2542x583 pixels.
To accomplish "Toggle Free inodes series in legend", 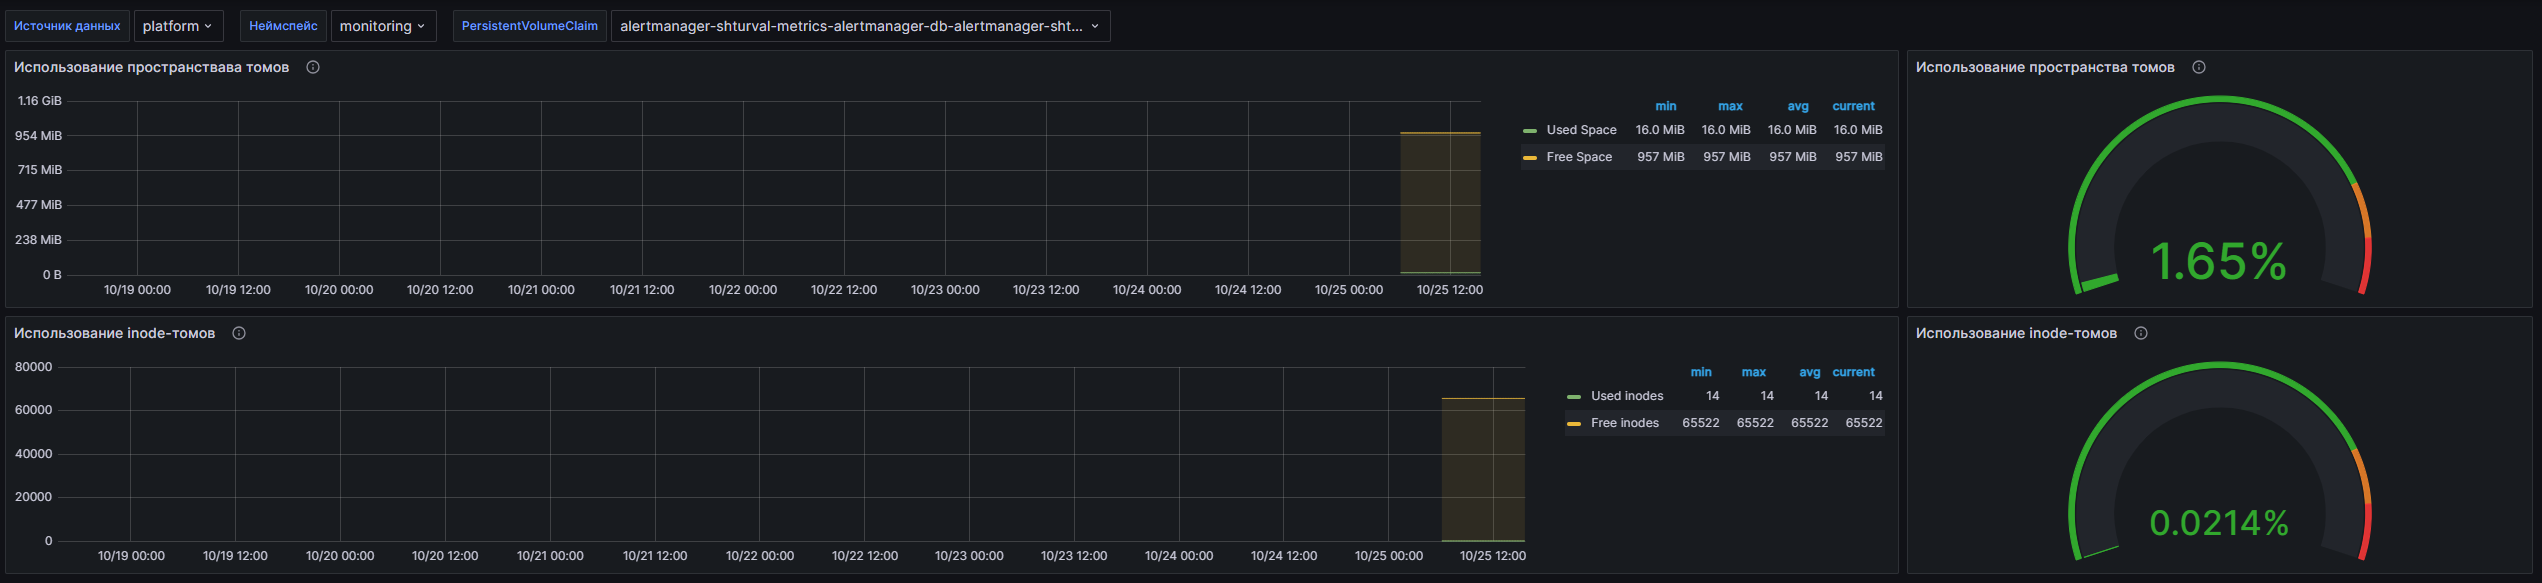I will (x=1625, y=423).
